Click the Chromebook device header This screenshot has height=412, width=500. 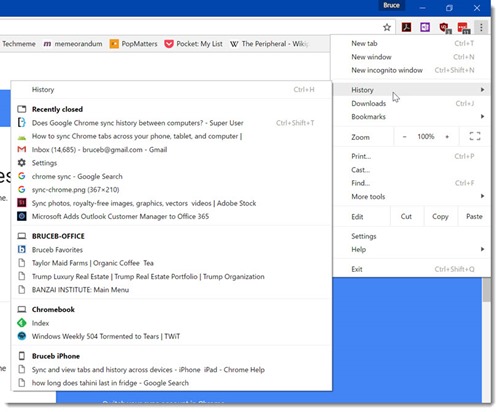click(x=53, y=310)
